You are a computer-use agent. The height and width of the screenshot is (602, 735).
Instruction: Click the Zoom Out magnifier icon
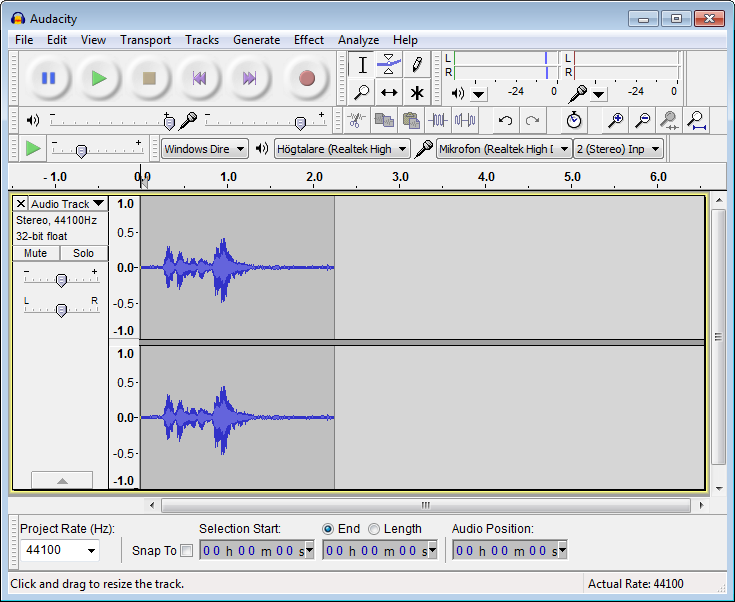[x=642, y=120]
